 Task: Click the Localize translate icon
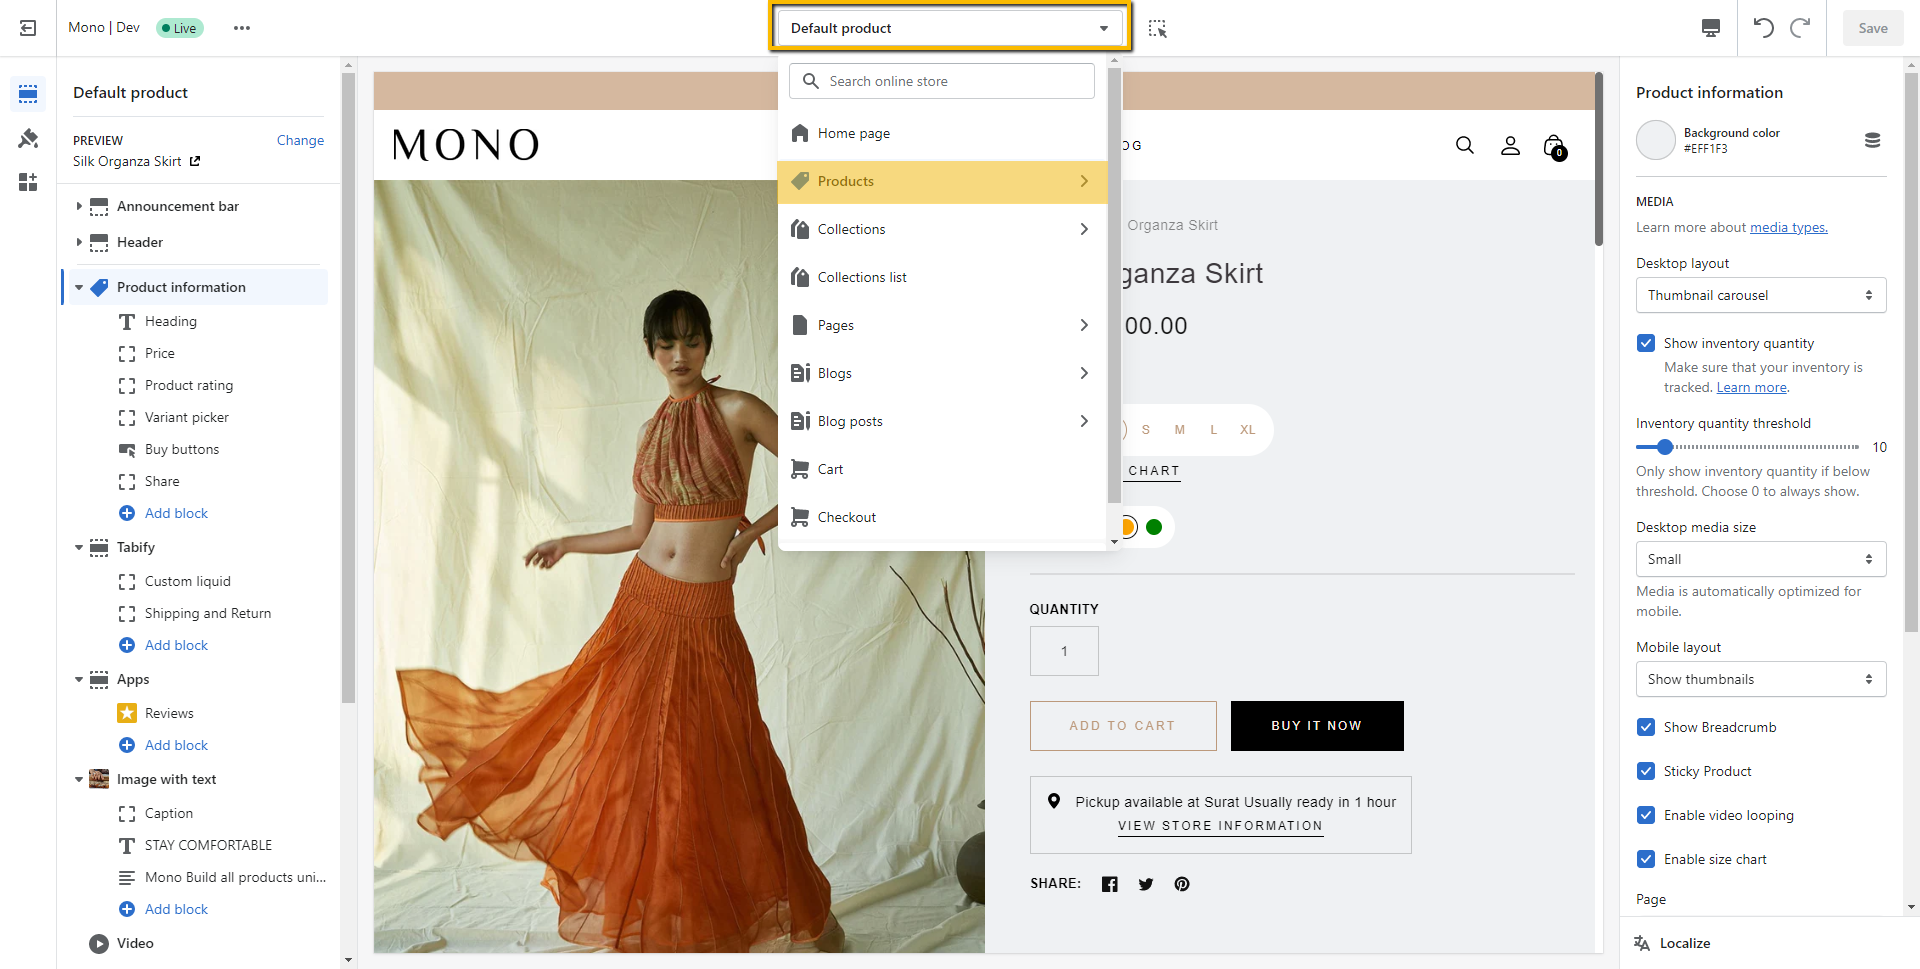pos(1642,943)
